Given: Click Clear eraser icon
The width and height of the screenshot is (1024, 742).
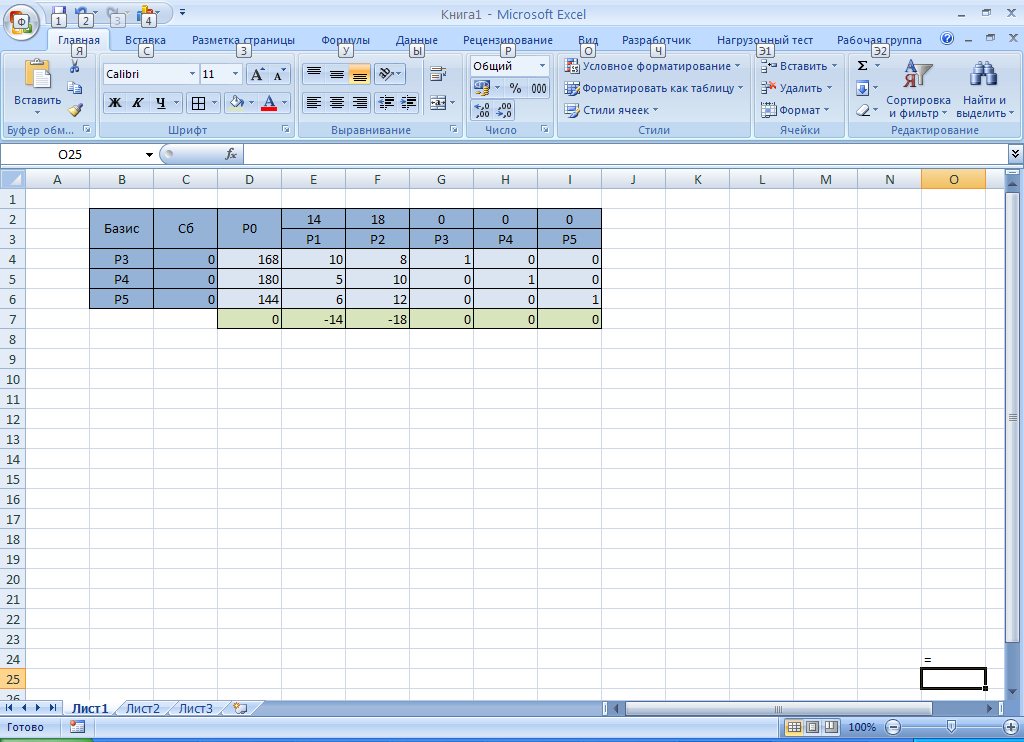Looking at the screenshot, I should point(863,110).
